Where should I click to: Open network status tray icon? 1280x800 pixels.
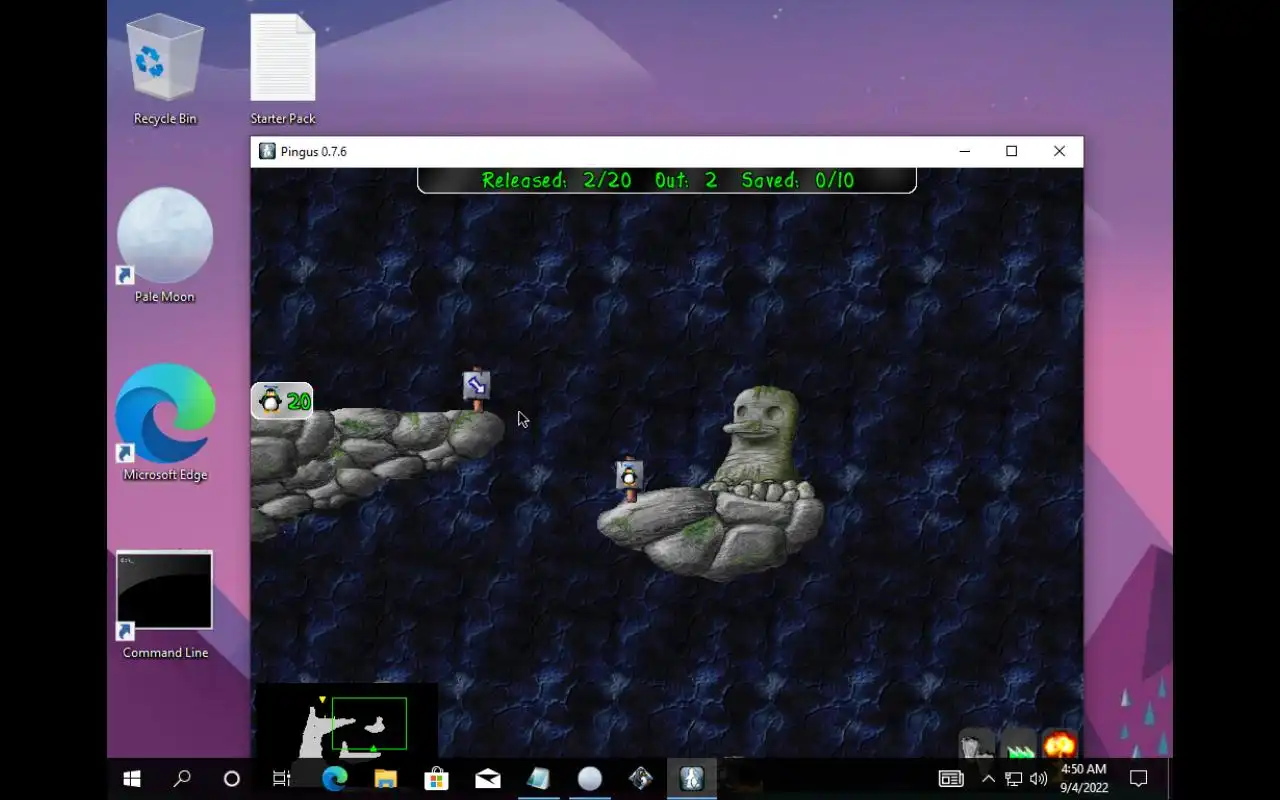coord(1014,779)
